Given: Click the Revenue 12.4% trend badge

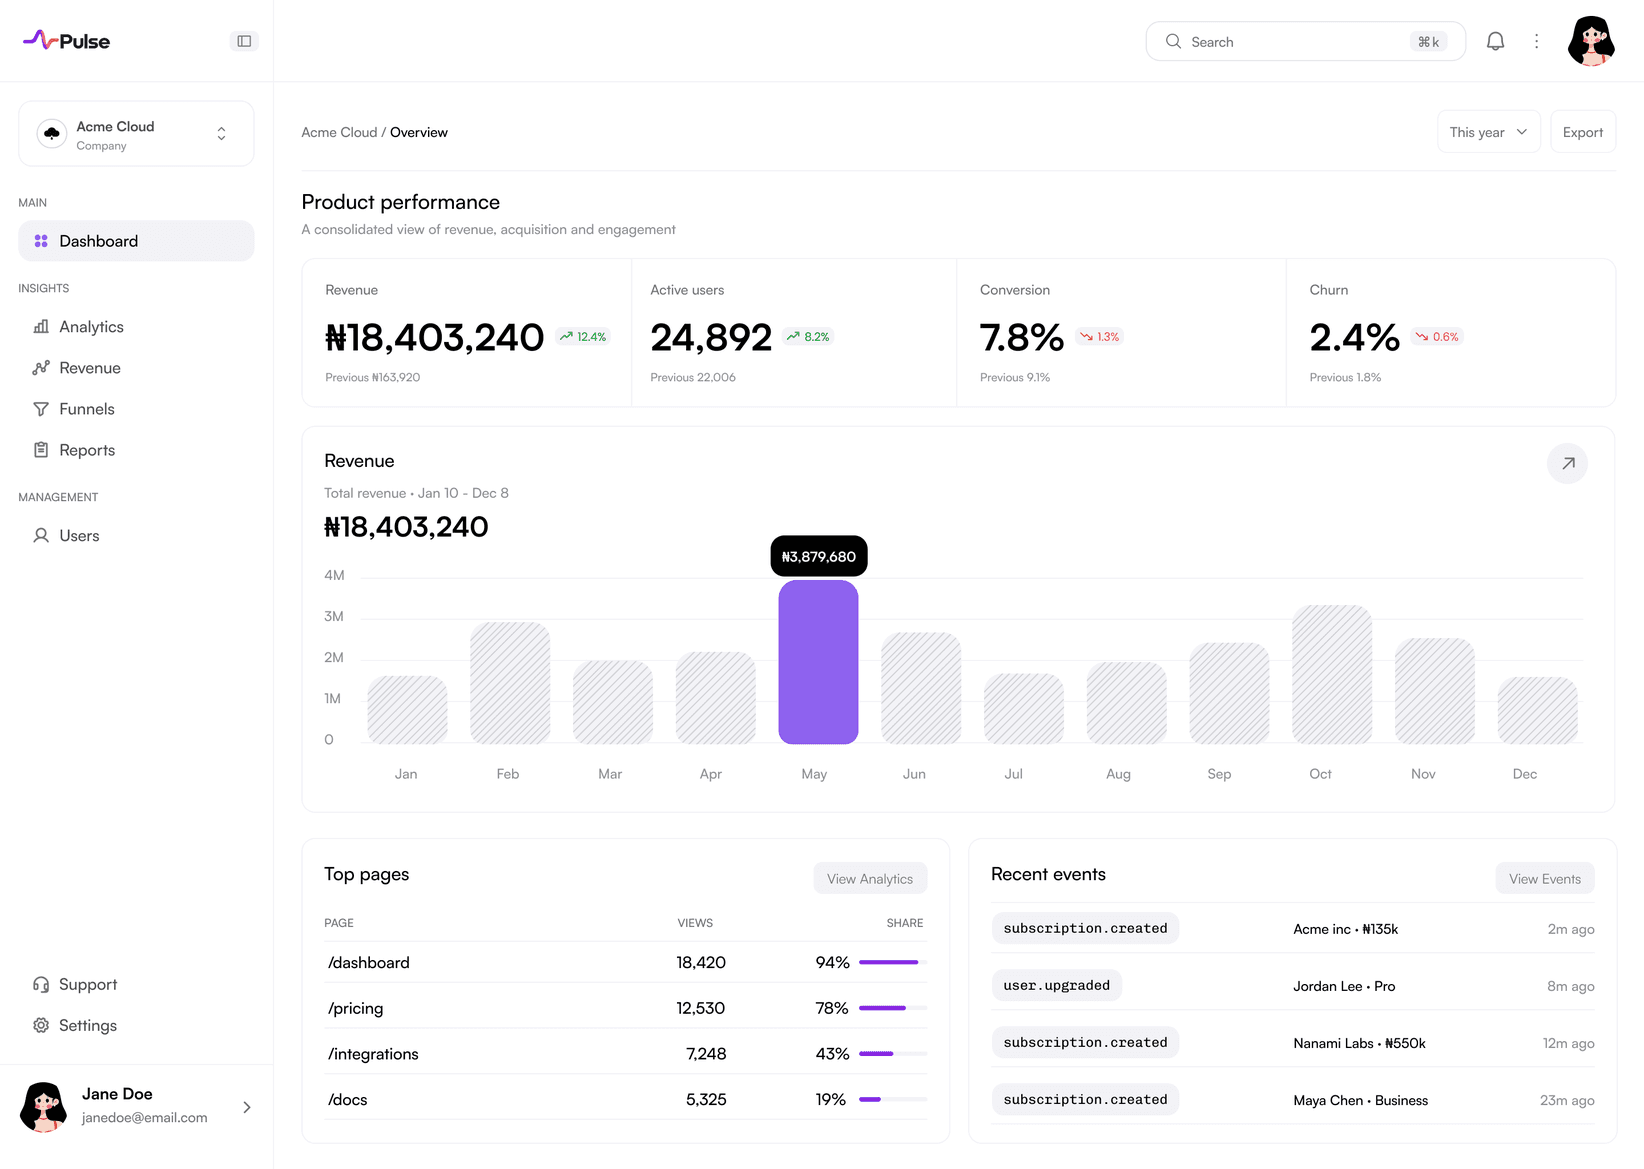Looking at the screenshot, I should [583, 337].
